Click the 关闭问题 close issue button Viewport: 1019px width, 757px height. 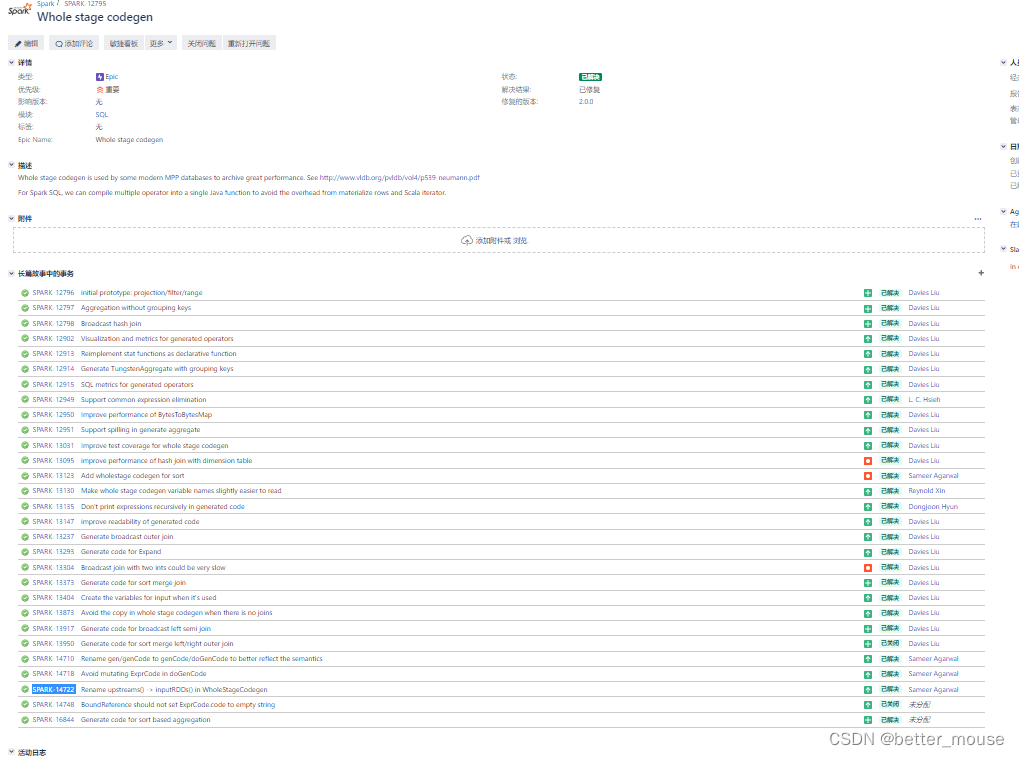coord(201,44)
